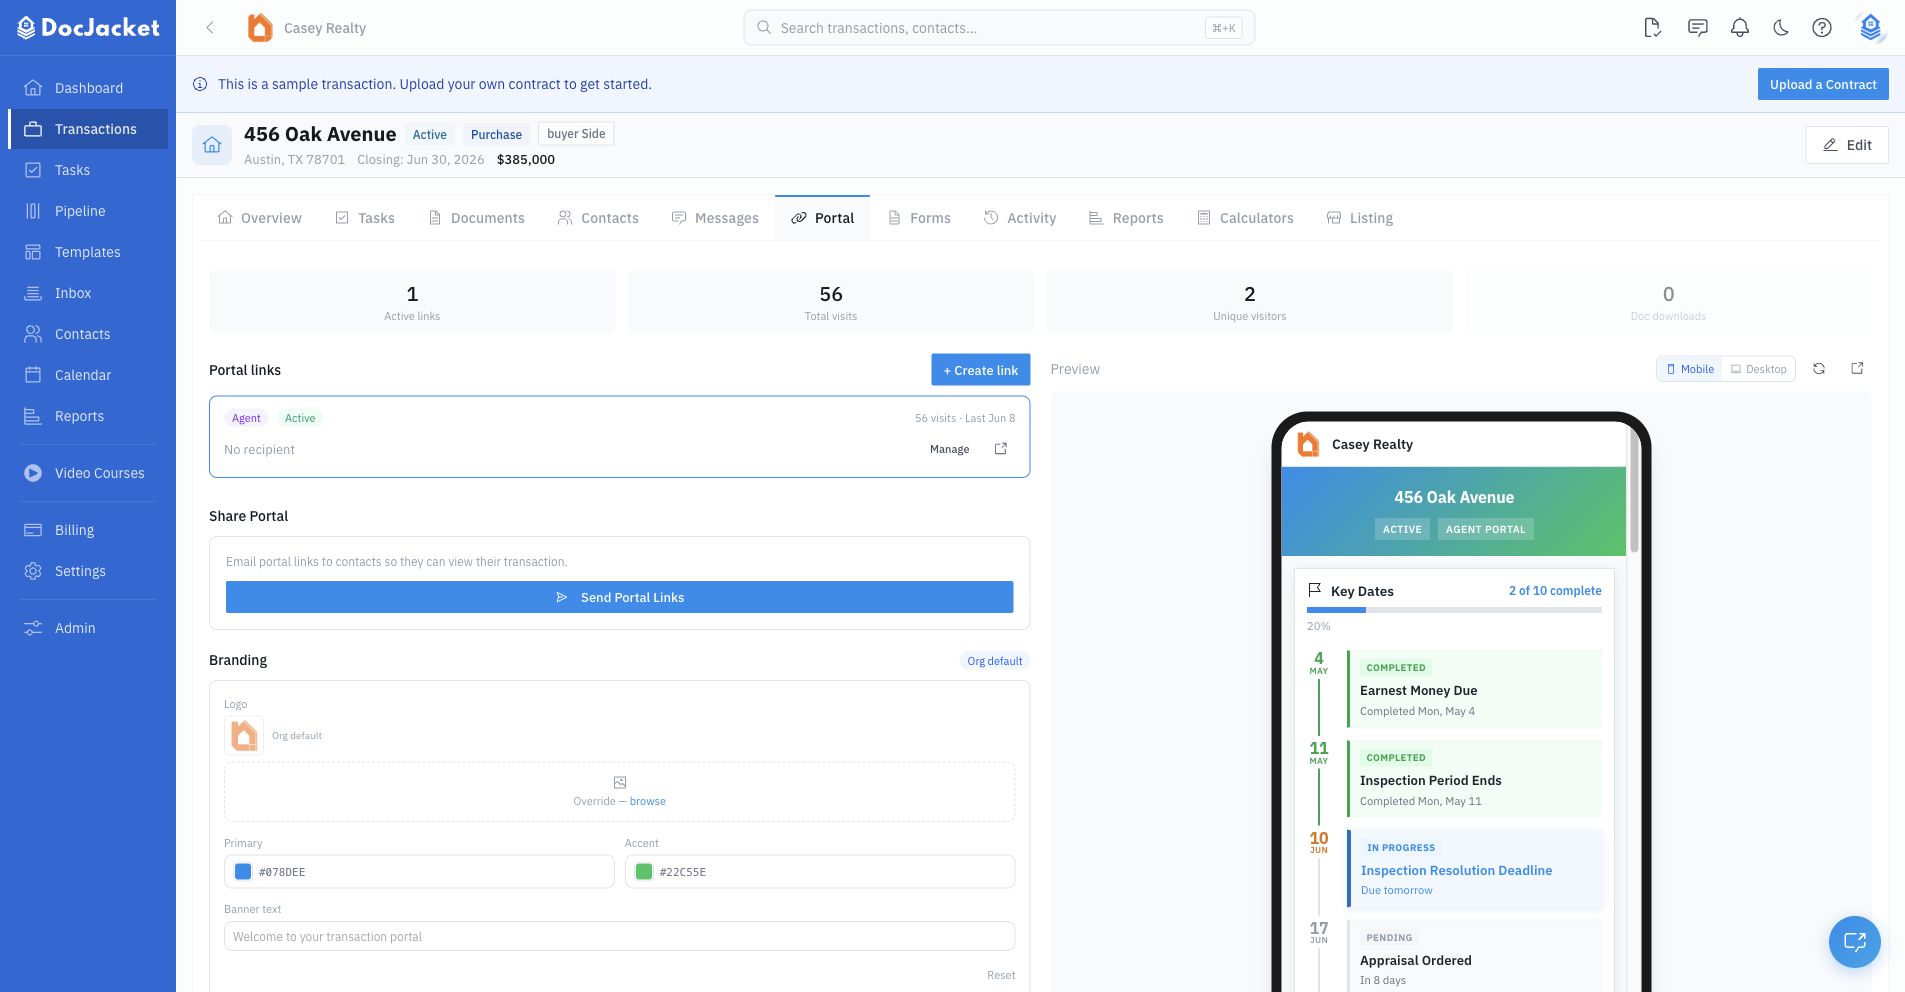Open Tasks in the sidebar
This screenshot has width=1905, height=992.
click(x=88, y=170)
